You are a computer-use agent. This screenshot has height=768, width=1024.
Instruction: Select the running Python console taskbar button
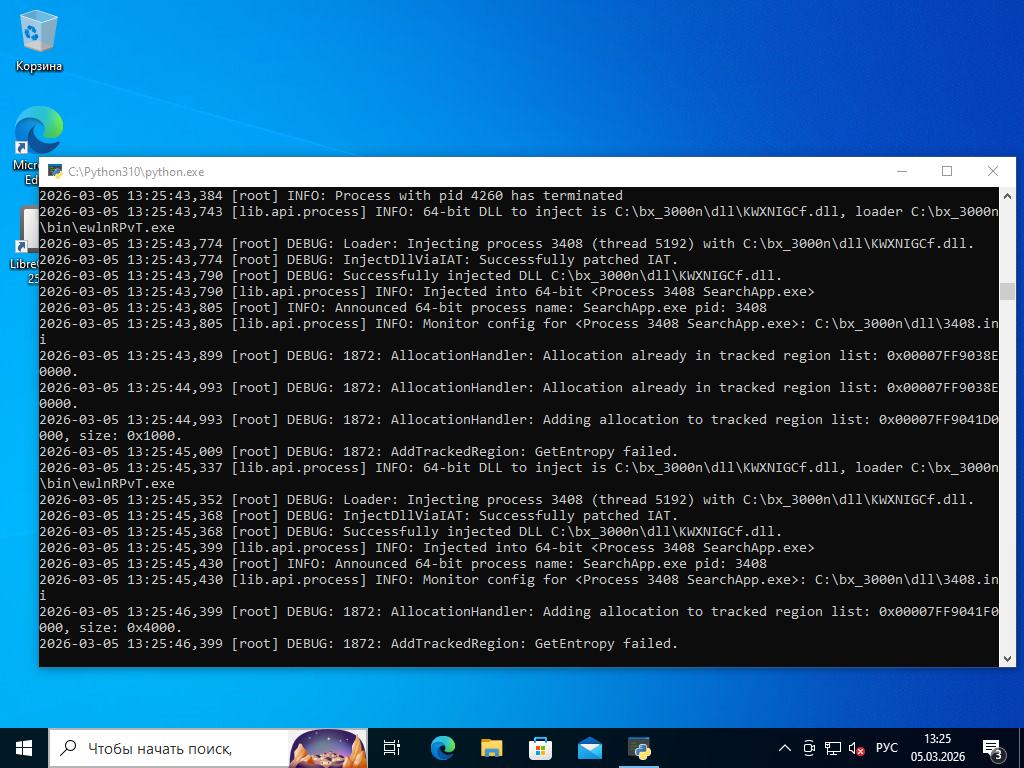point(639,748)
